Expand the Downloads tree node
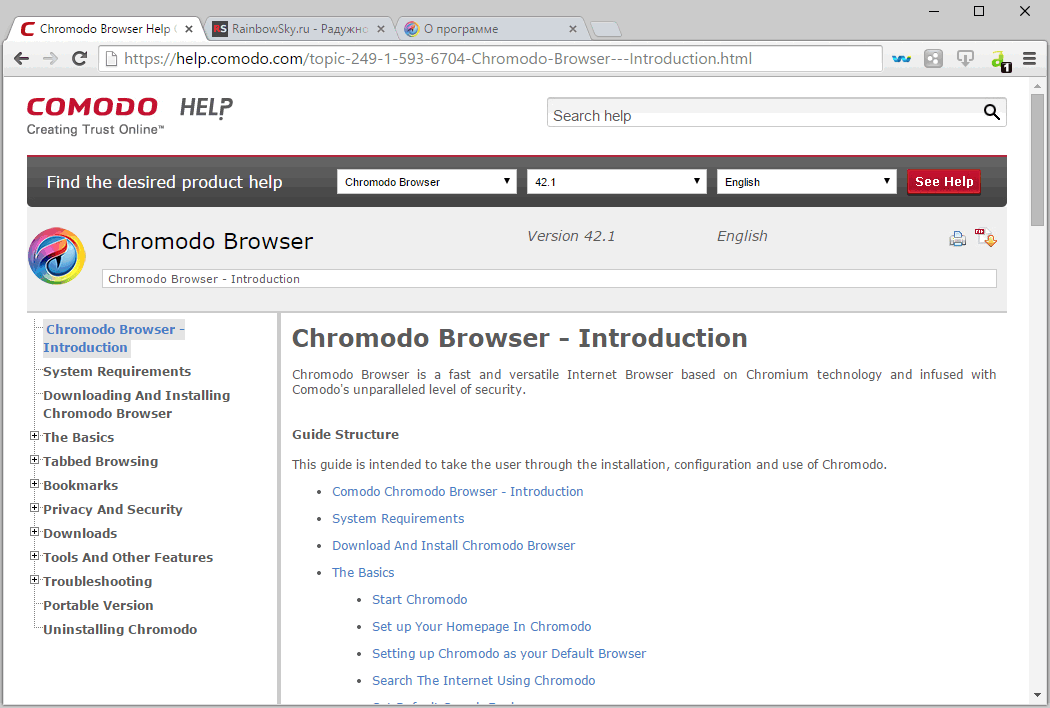This screenshot has width=1050, height=708. pyautogui.click(x=34, y=533)
